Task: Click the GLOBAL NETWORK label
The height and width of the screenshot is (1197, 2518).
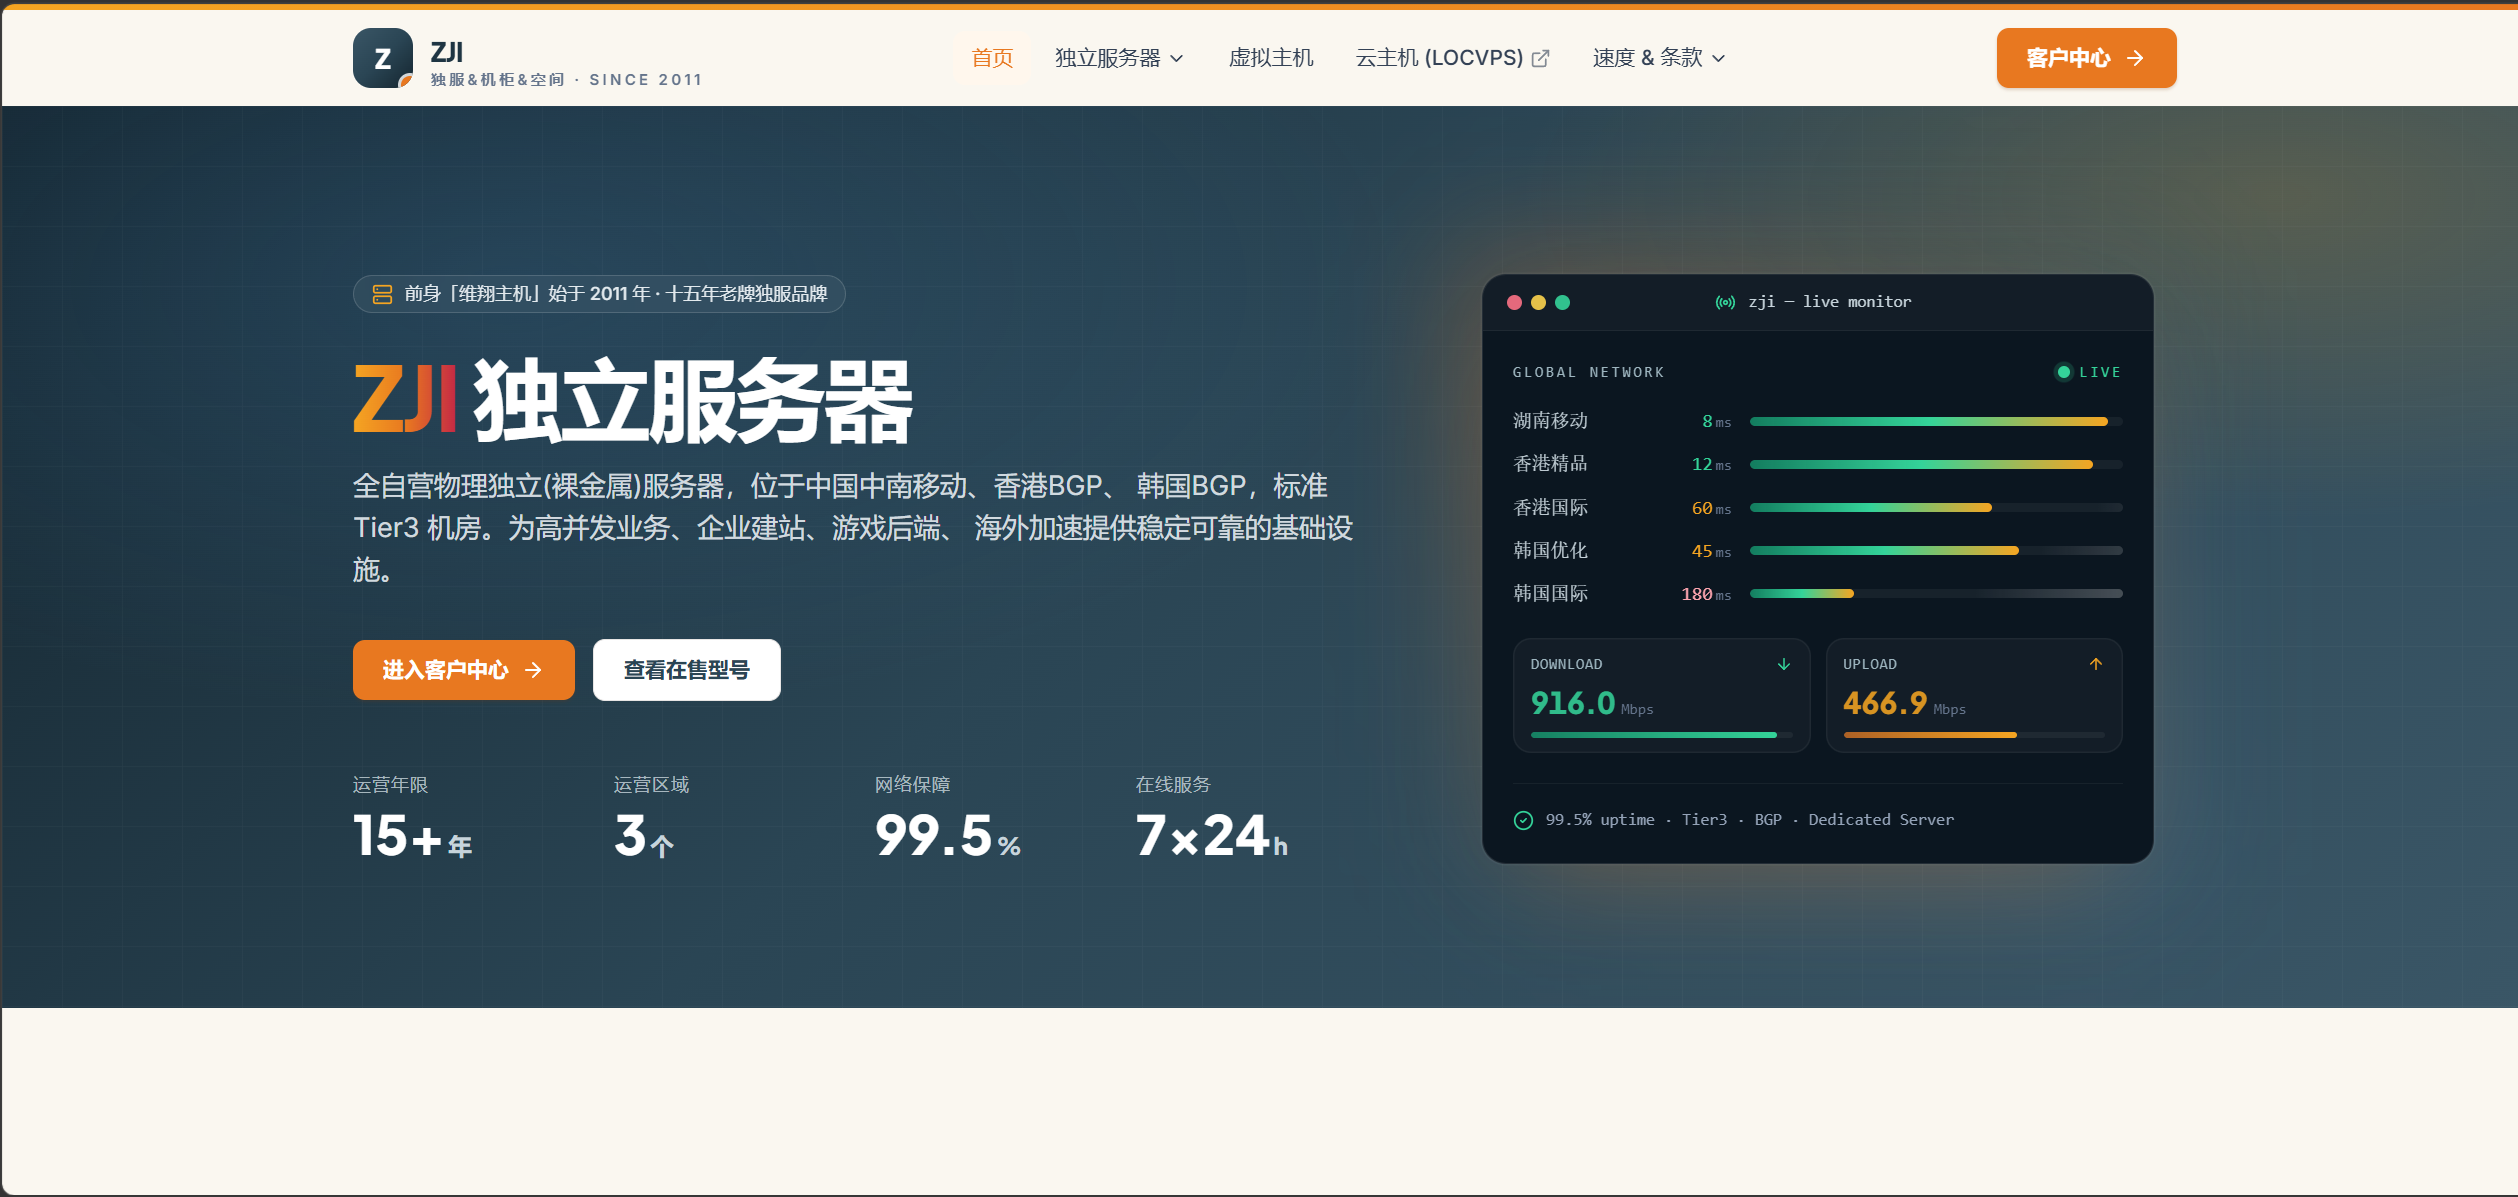Action: click(x=1588, y=372)
